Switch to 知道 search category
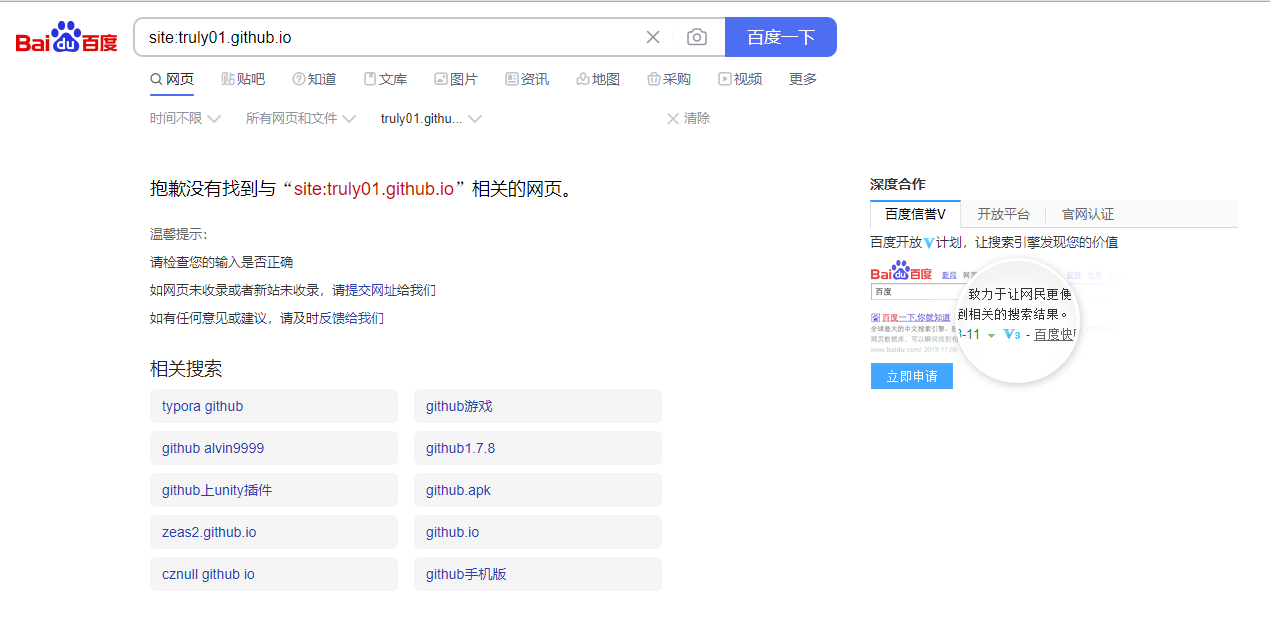This screenshot has width=1270, height=623. 314,79
